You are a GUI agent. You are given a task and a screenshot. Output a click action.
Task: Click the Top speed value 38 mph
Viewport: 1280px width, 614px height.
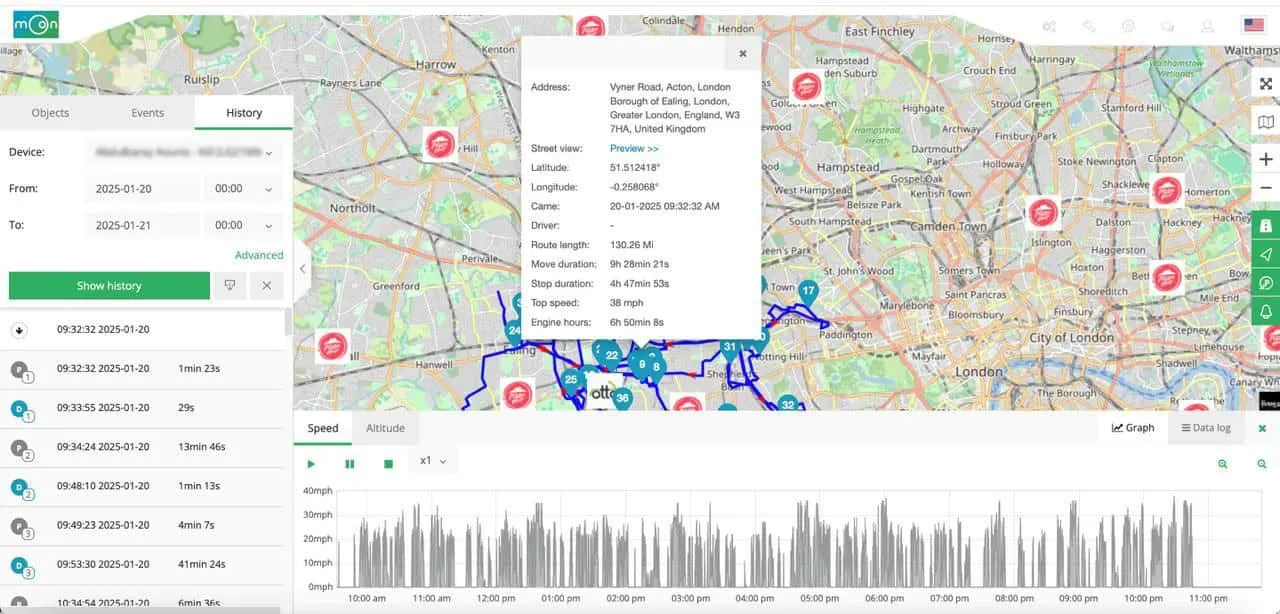(x=628, y=303)
